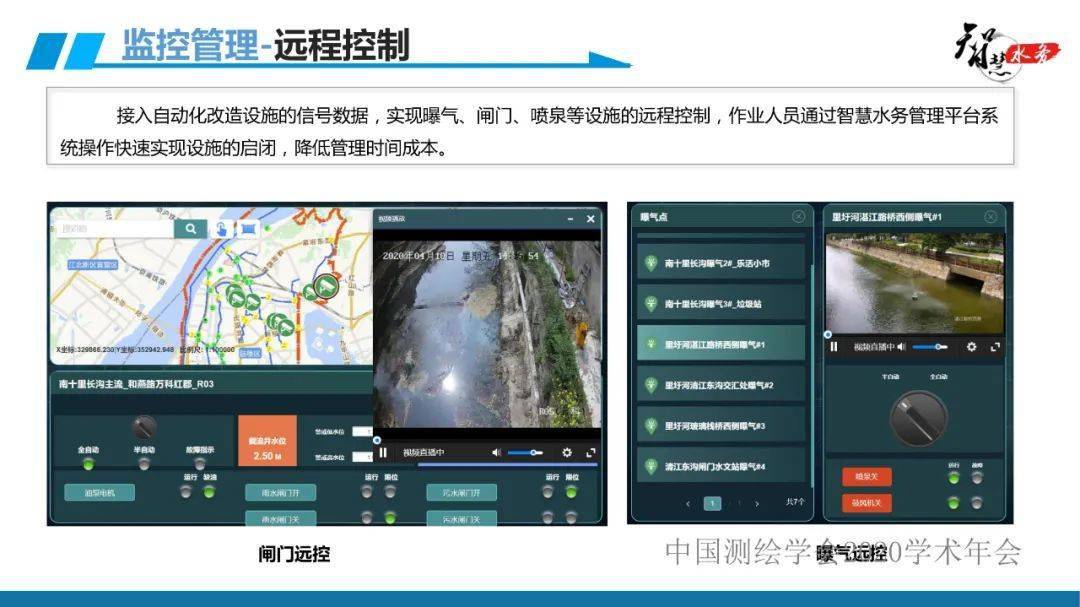Viewport: 1080px width, 607px height.
Task: Close the gate camera video window
Action: (x=590, y=219)
